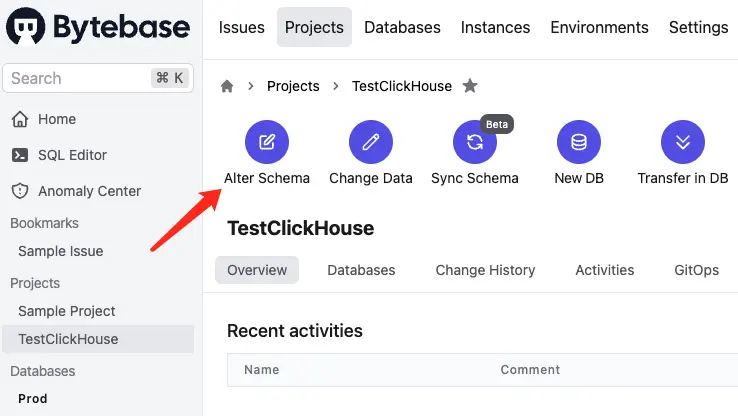Click the New DB database icon
738x416 pixels.
579,142
